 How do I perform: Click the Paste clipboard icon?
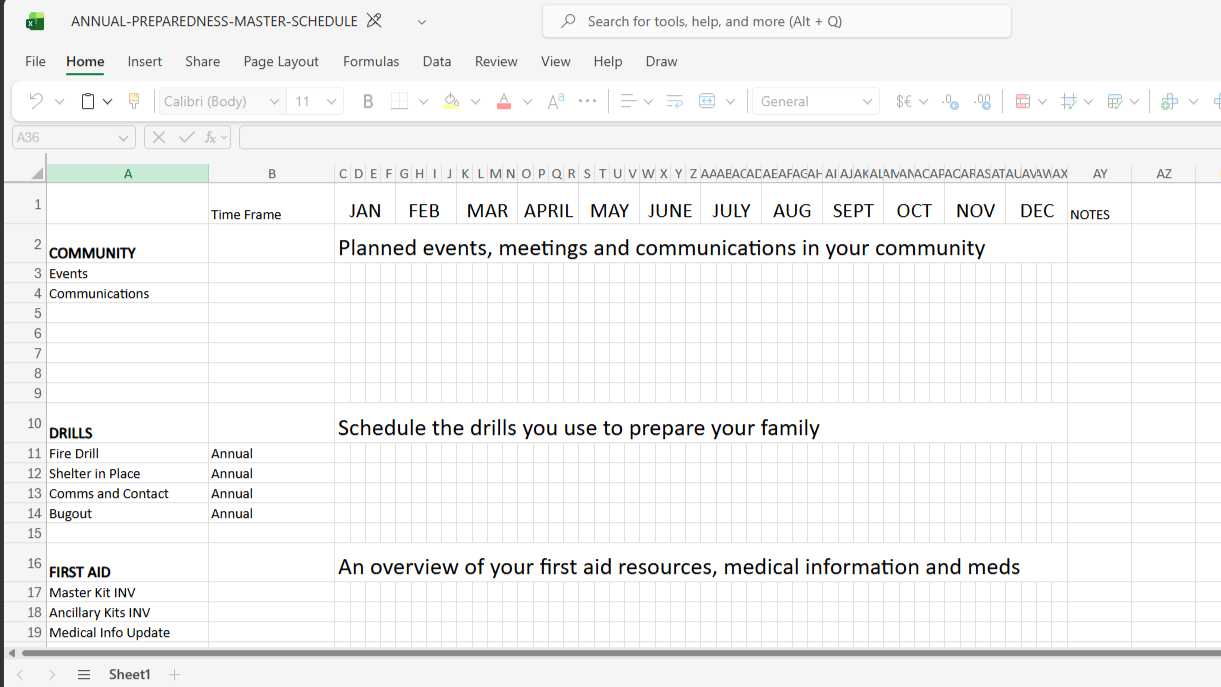tap(87, 101)
